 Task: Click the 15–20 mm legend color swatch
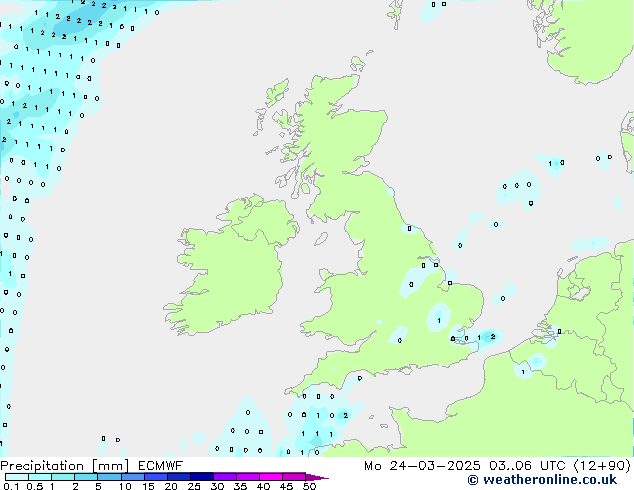pos(155,477)
